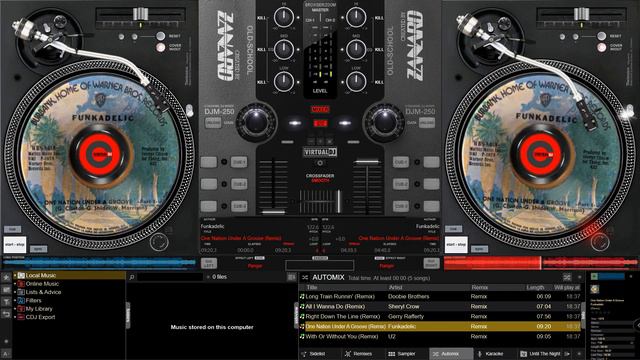Click the note icon beside With Or Without You
Image resolution: width=640 pixels, height=360 pixels.
pos(302,336)
